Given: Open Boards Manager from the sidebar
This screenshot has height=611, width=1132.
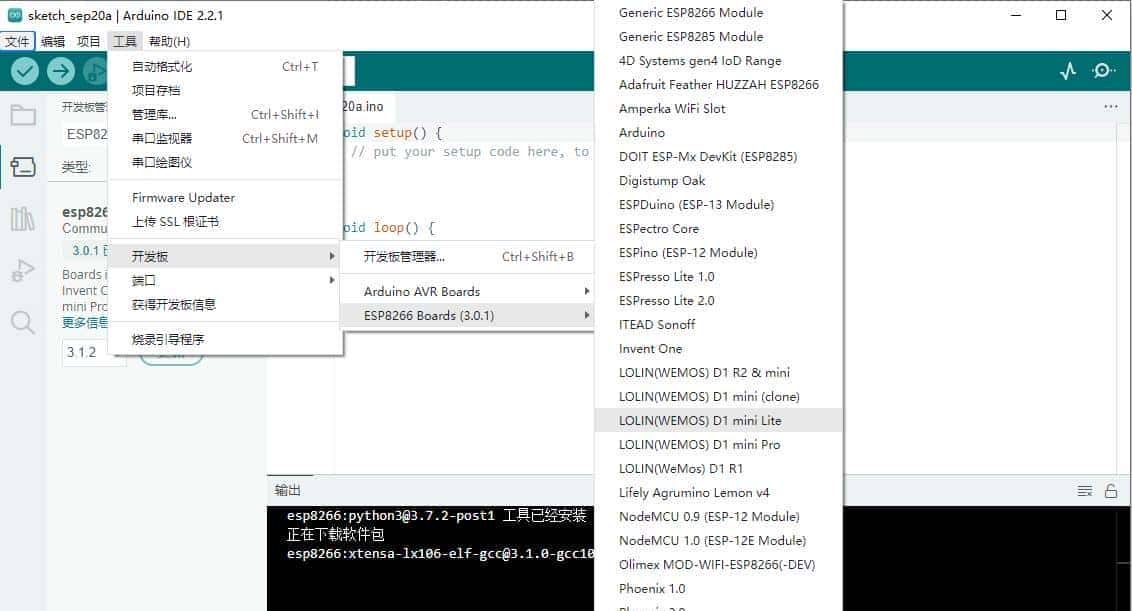Looking at the screenshot, I should (x=22, y=167).
